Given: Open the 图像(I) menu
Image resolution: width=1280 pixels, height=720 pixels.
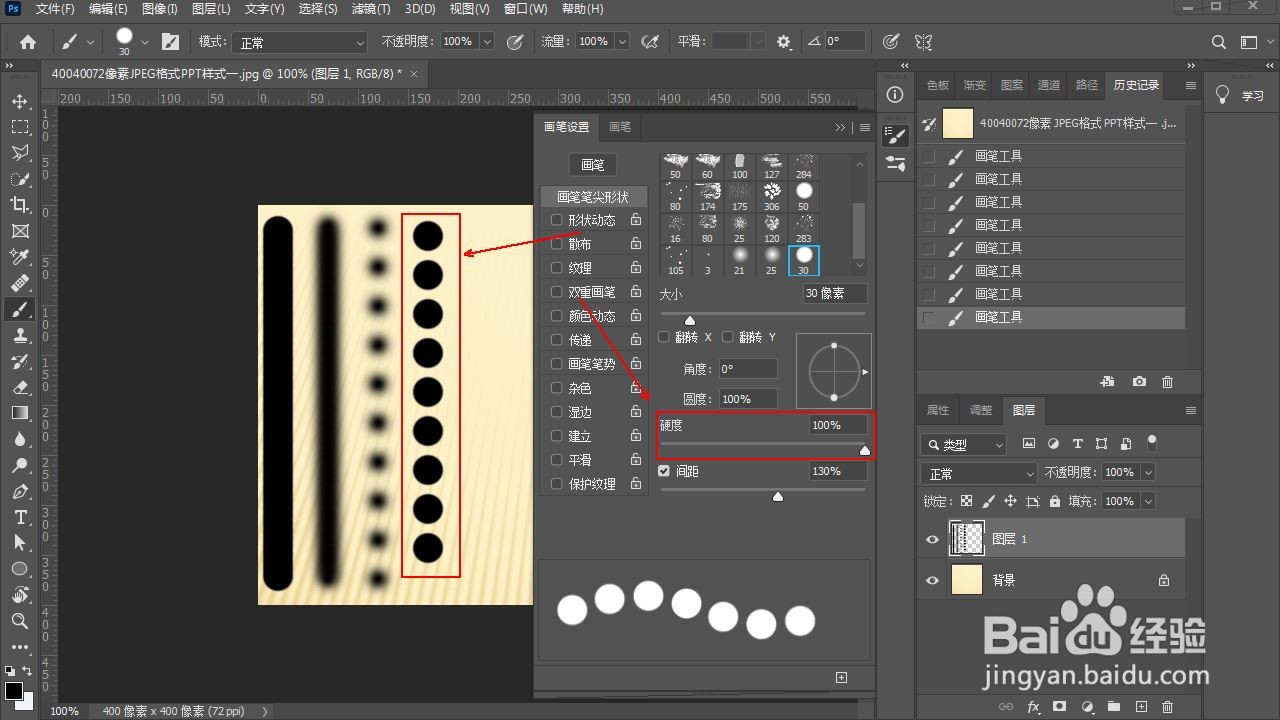Looking at the screenshot, I should pos(159,9).
